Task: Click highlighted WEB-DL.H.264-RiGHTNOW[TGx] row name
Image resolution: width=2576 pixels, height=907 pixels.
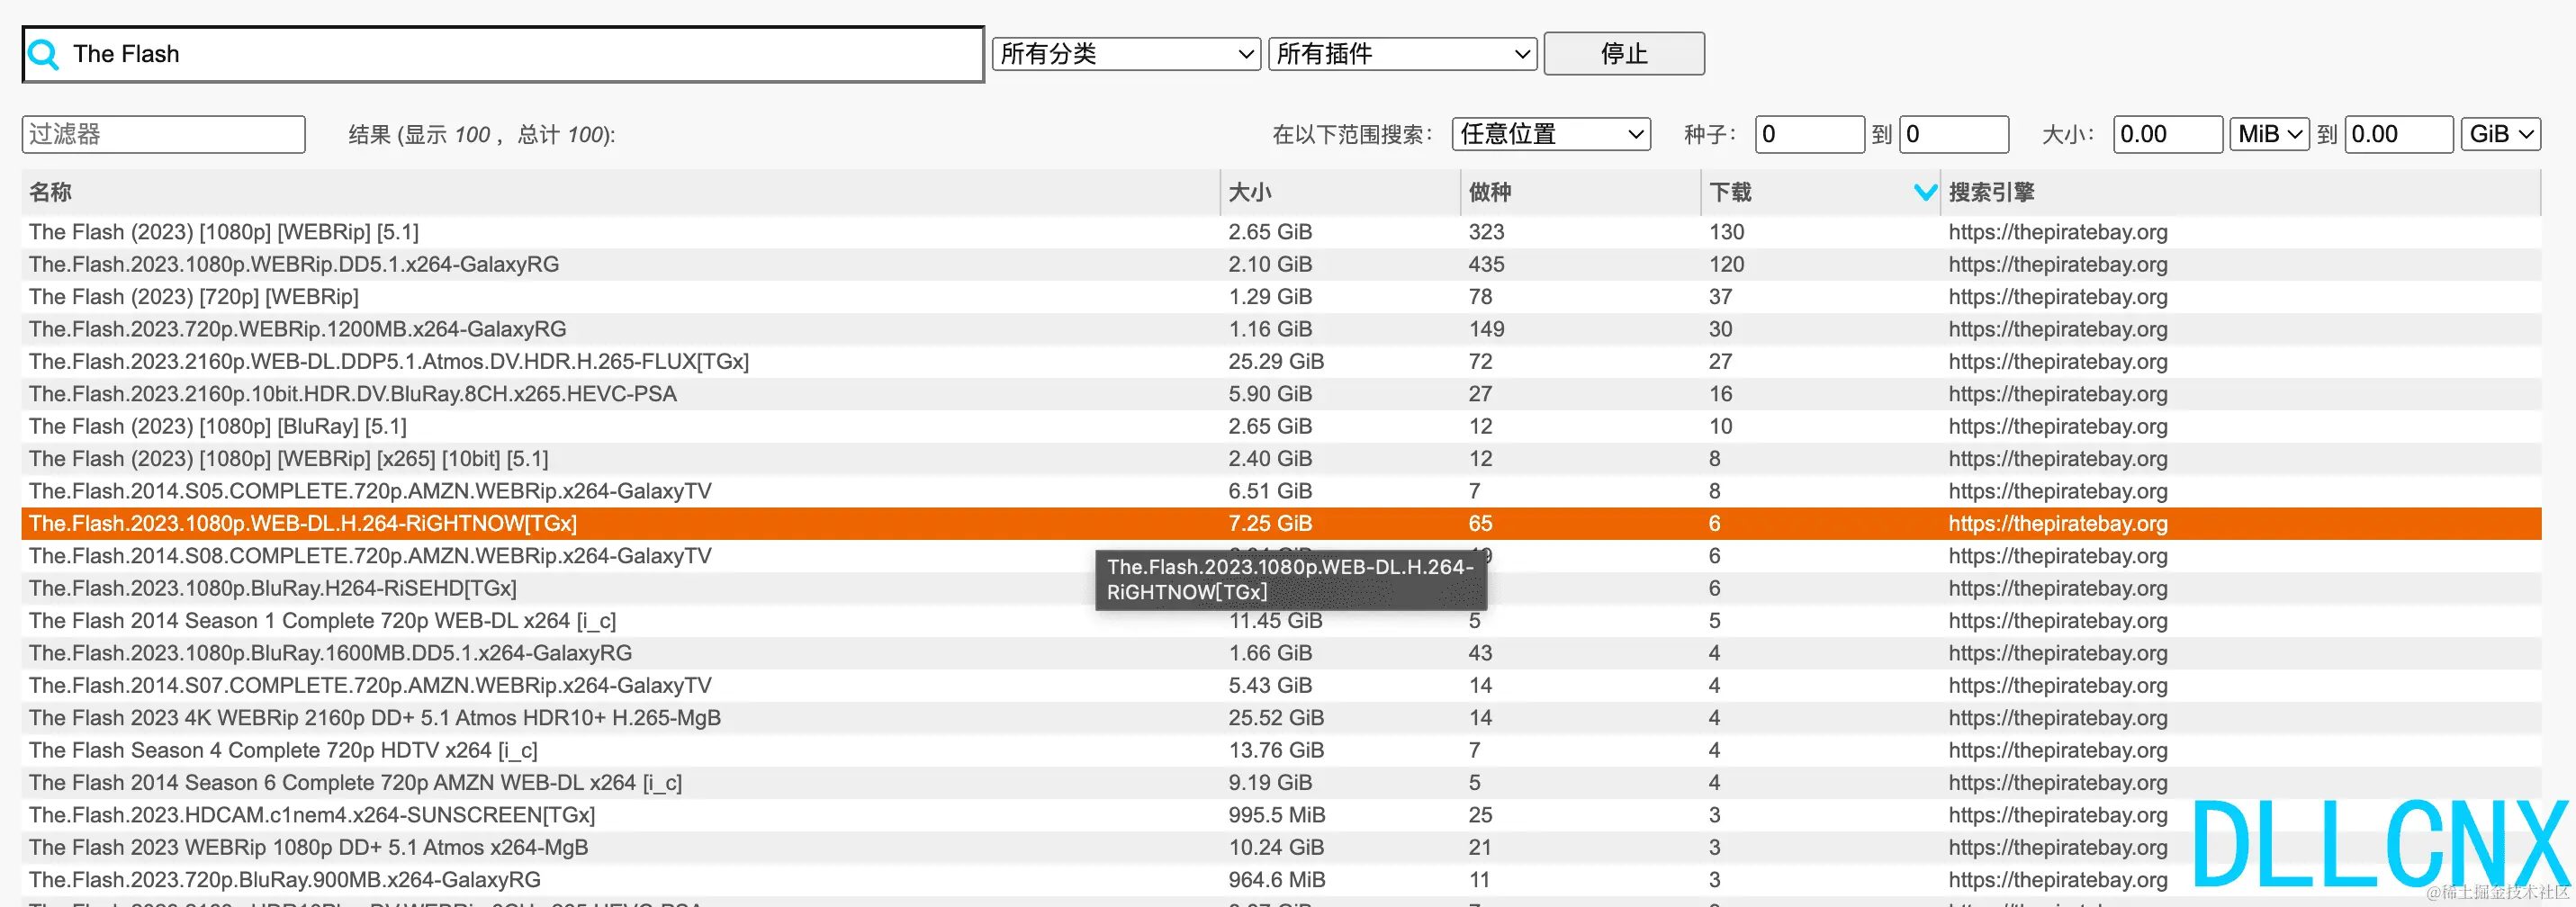Action: coord(303,523)
